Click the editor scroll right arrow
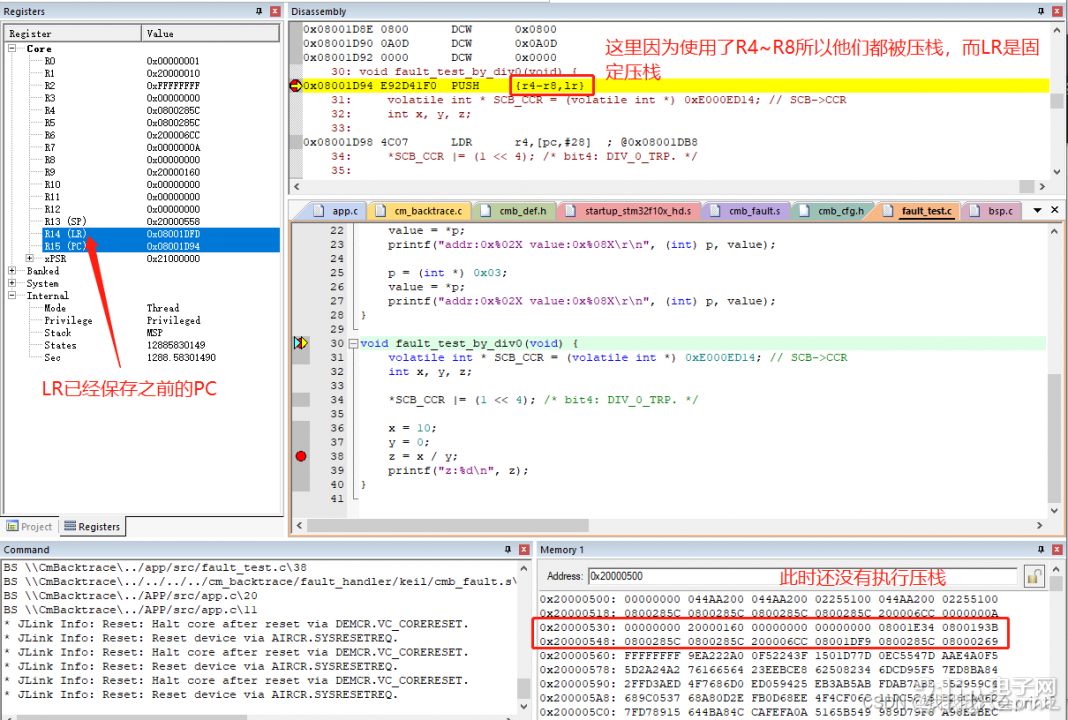The height and width of the screenshot is (720, 1068). (x=1039, y=525)
